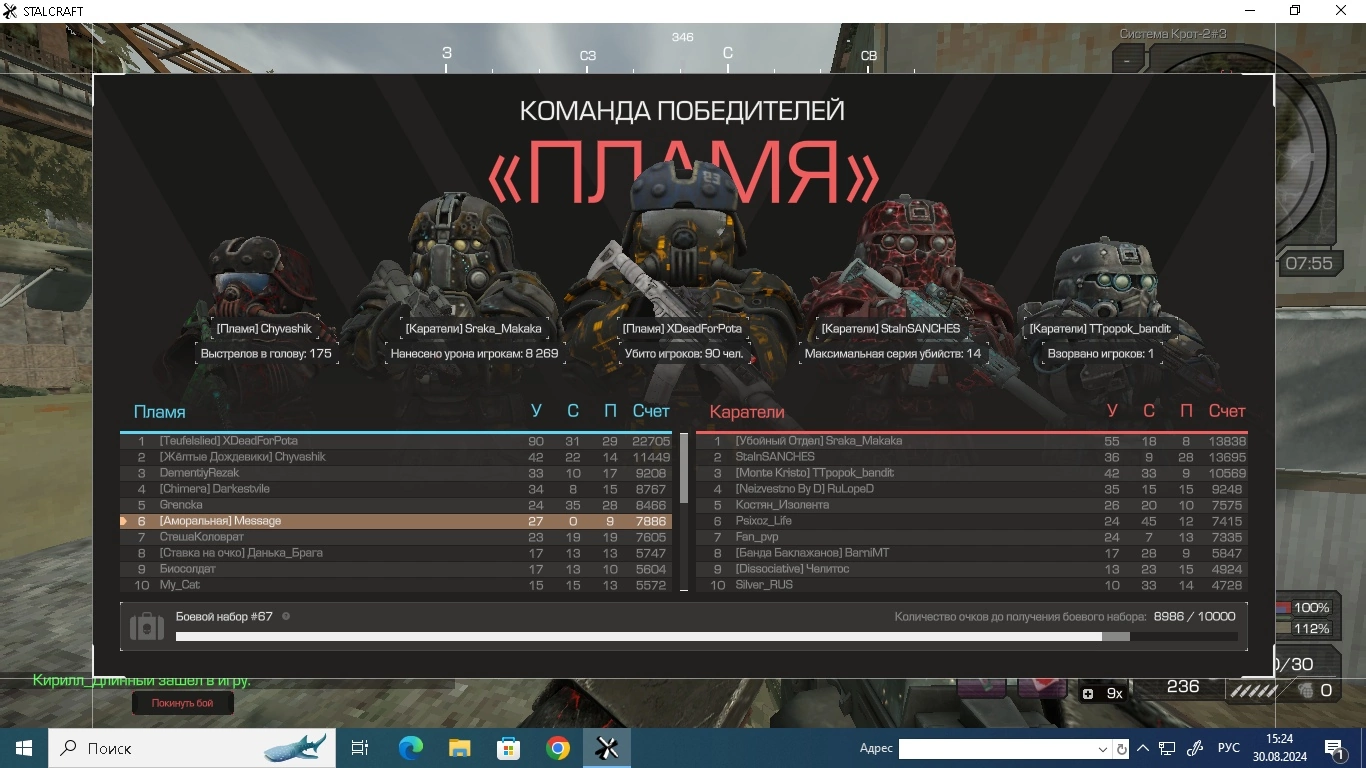Open Task View on the taskbar

pos(360,748)
